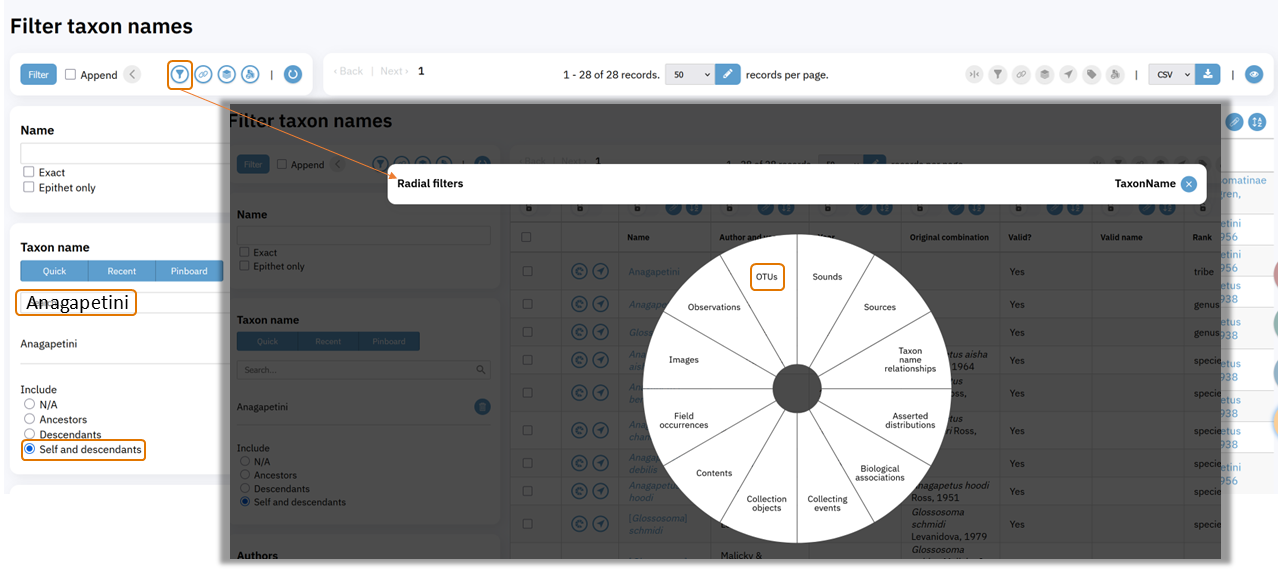Switch to the Recent tab
The height and width of the screenshot is (575, 1280).
click(x=122, y=271)
